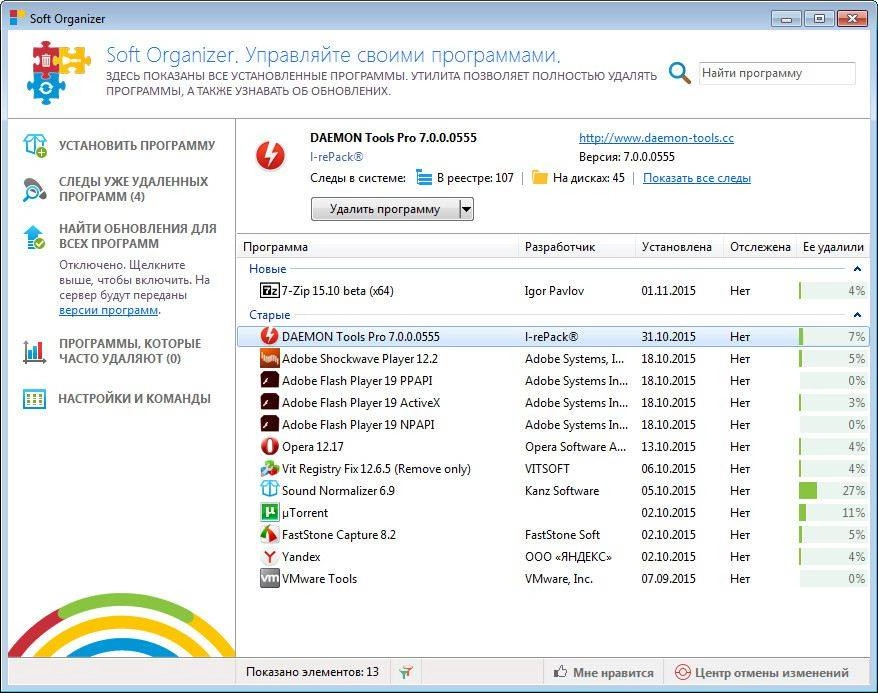The image size is (878, 693).
Task: Click the frequently removed programs chart icon
Action: (x=35, y=352)
